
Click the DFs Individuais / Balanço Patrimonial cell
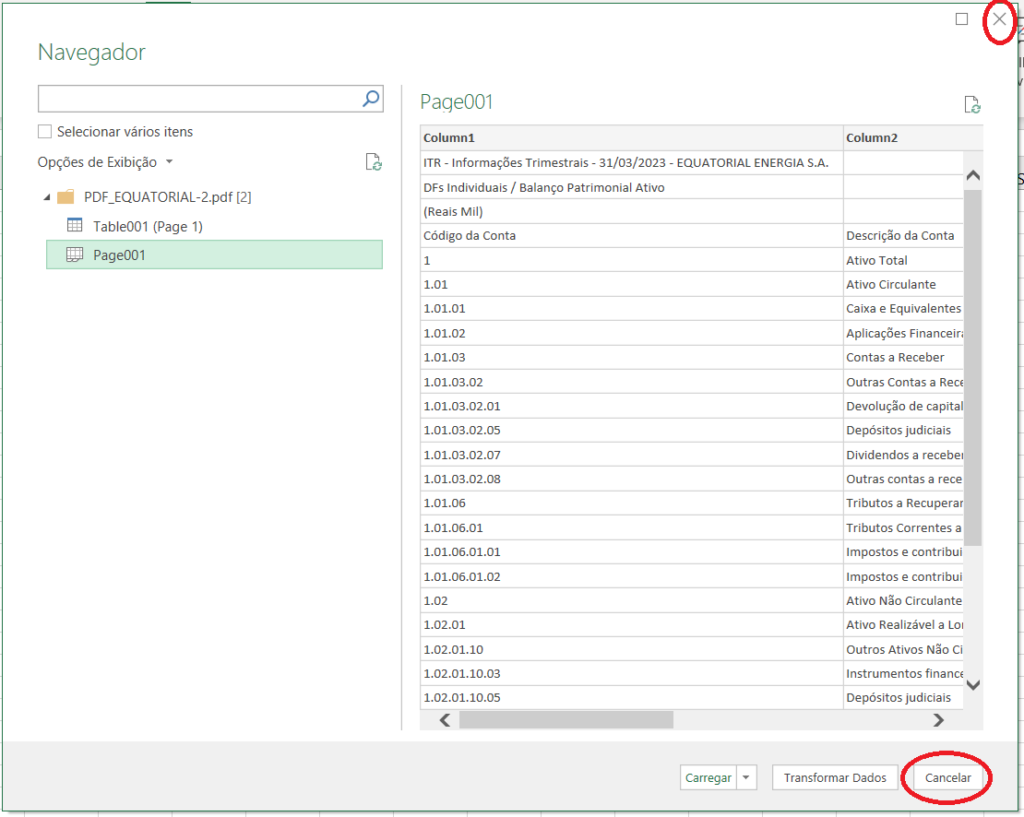[632, 187]
